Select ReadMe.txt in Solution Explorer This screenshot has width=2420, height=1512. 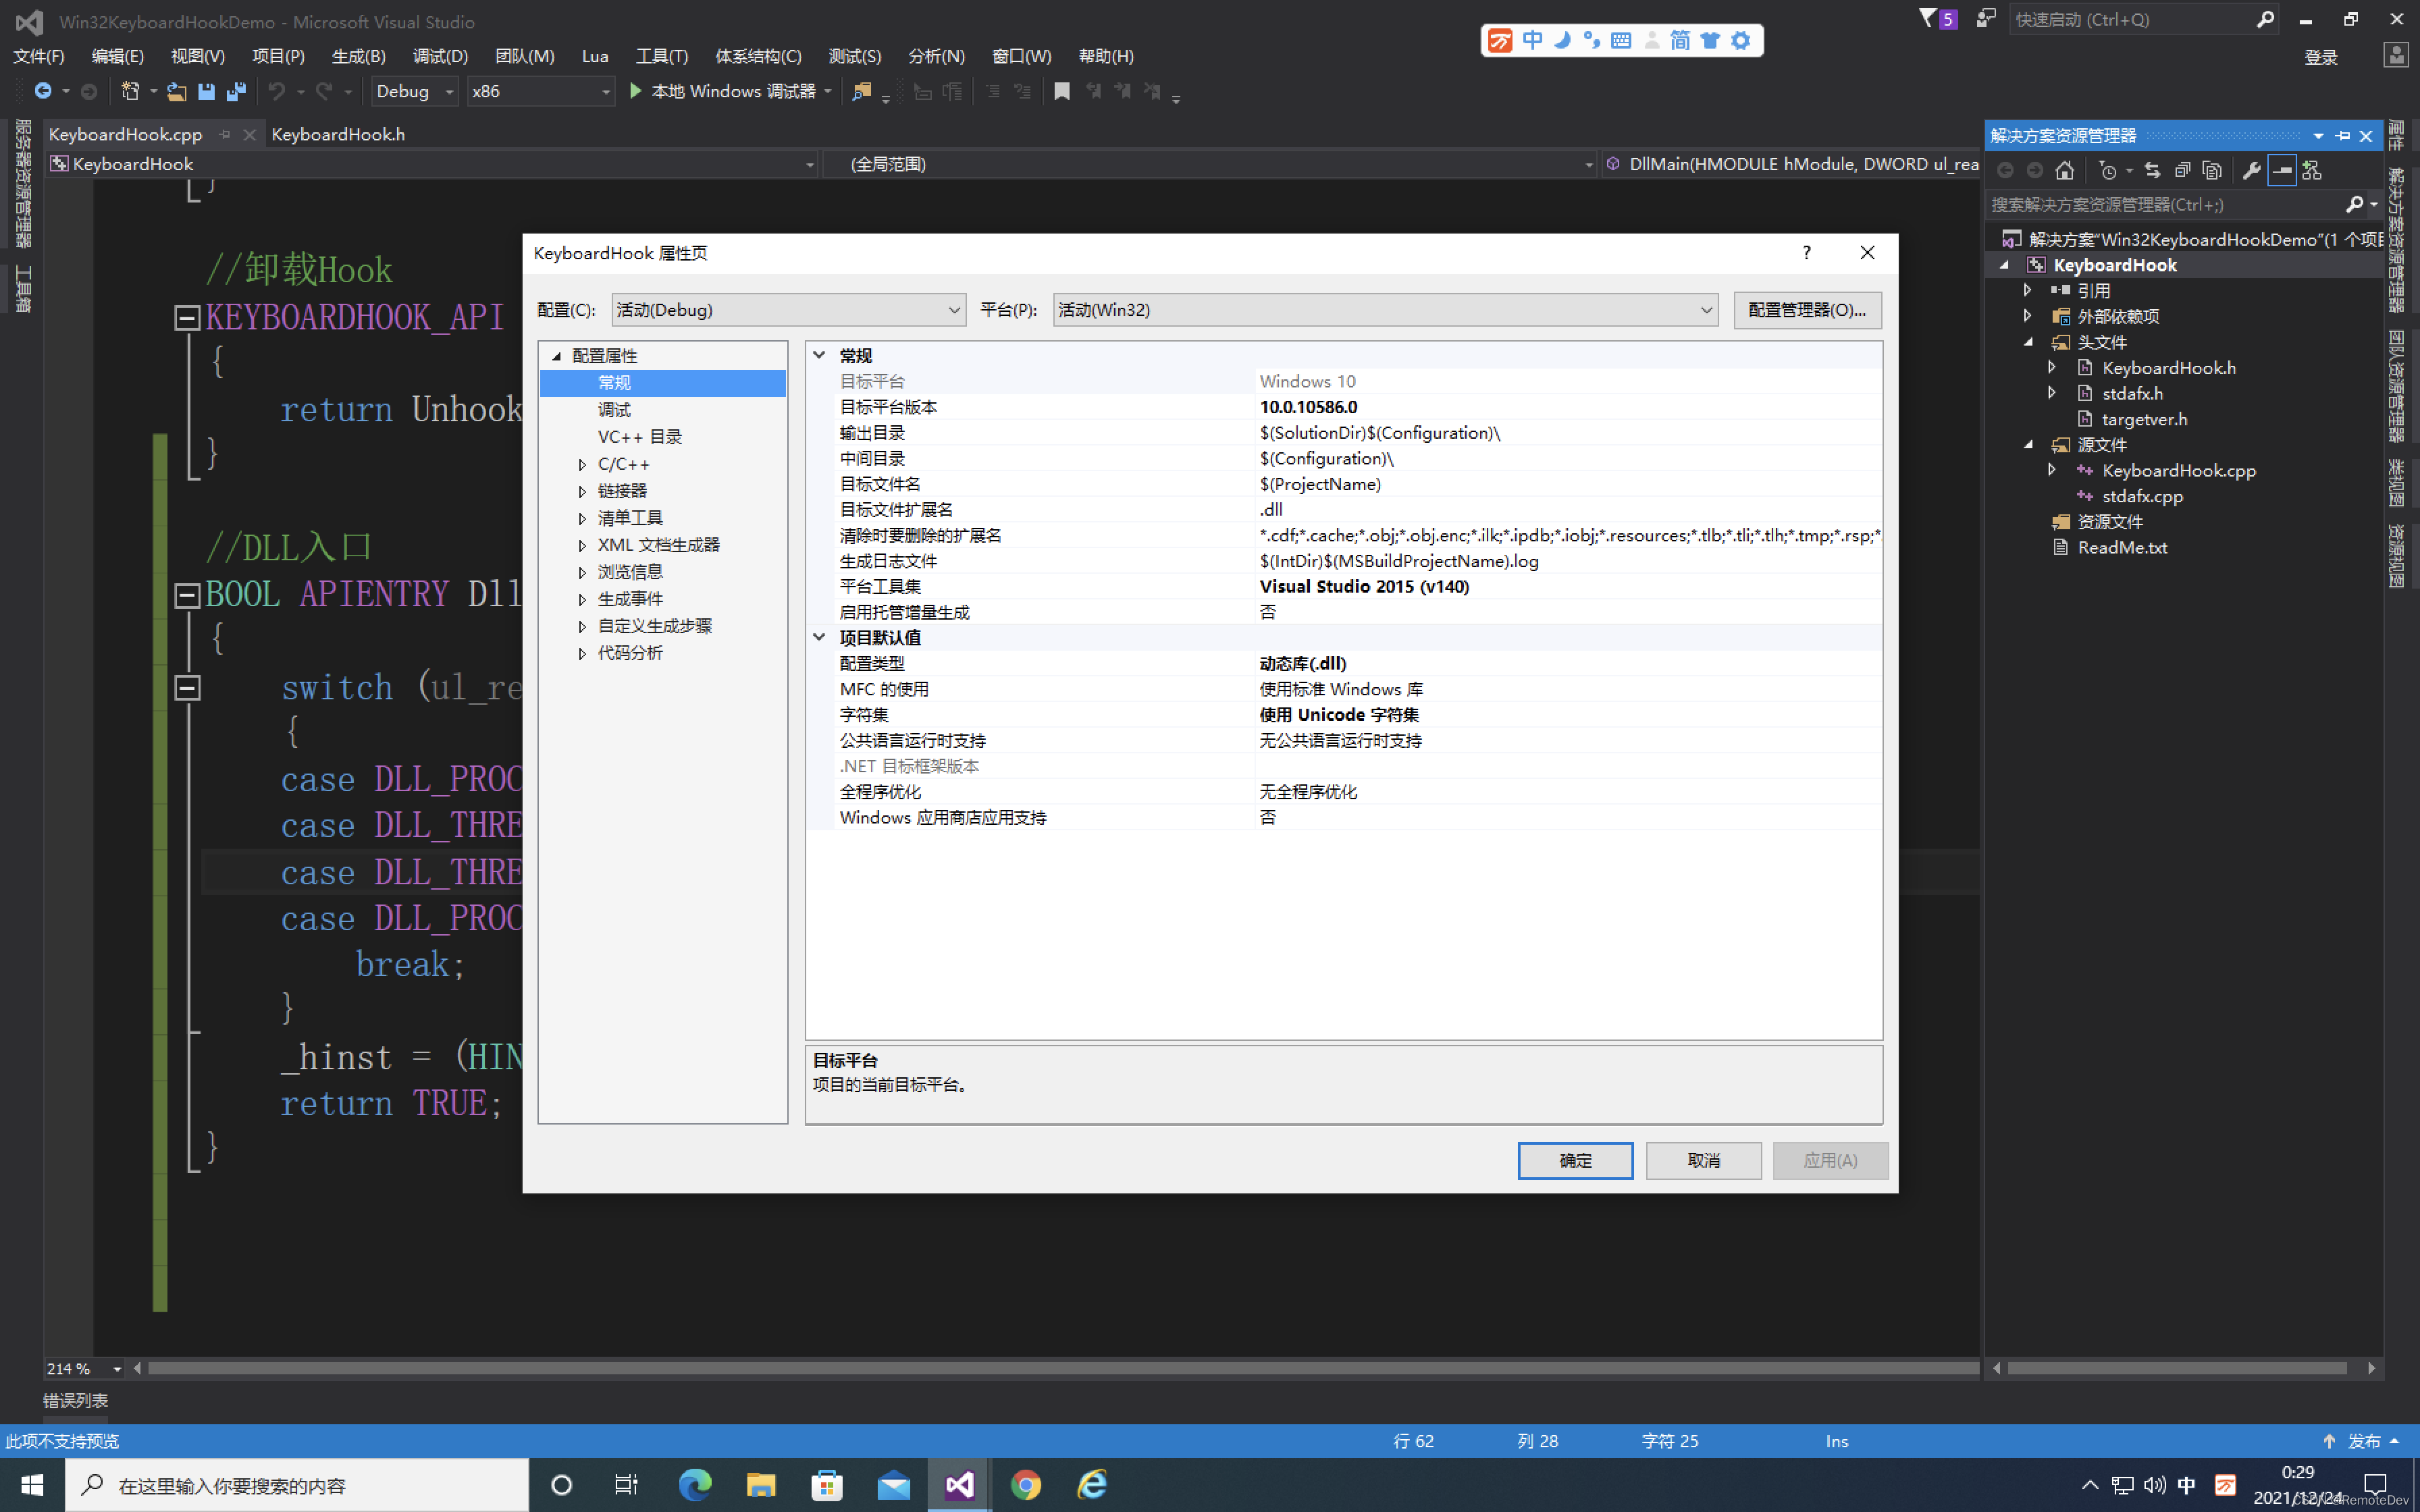pyautogui.click(x=2122, y=547)
